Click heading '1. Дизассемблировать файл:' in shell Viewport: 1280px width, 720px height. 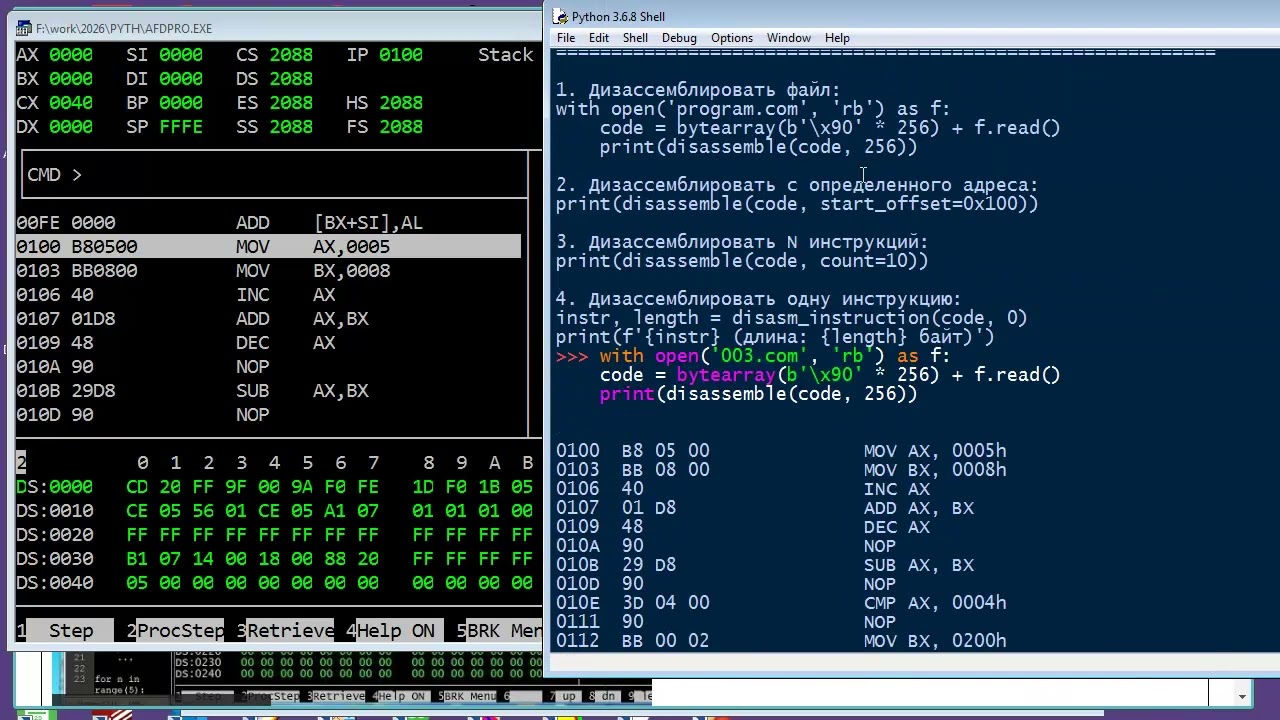tap(698, 90)
